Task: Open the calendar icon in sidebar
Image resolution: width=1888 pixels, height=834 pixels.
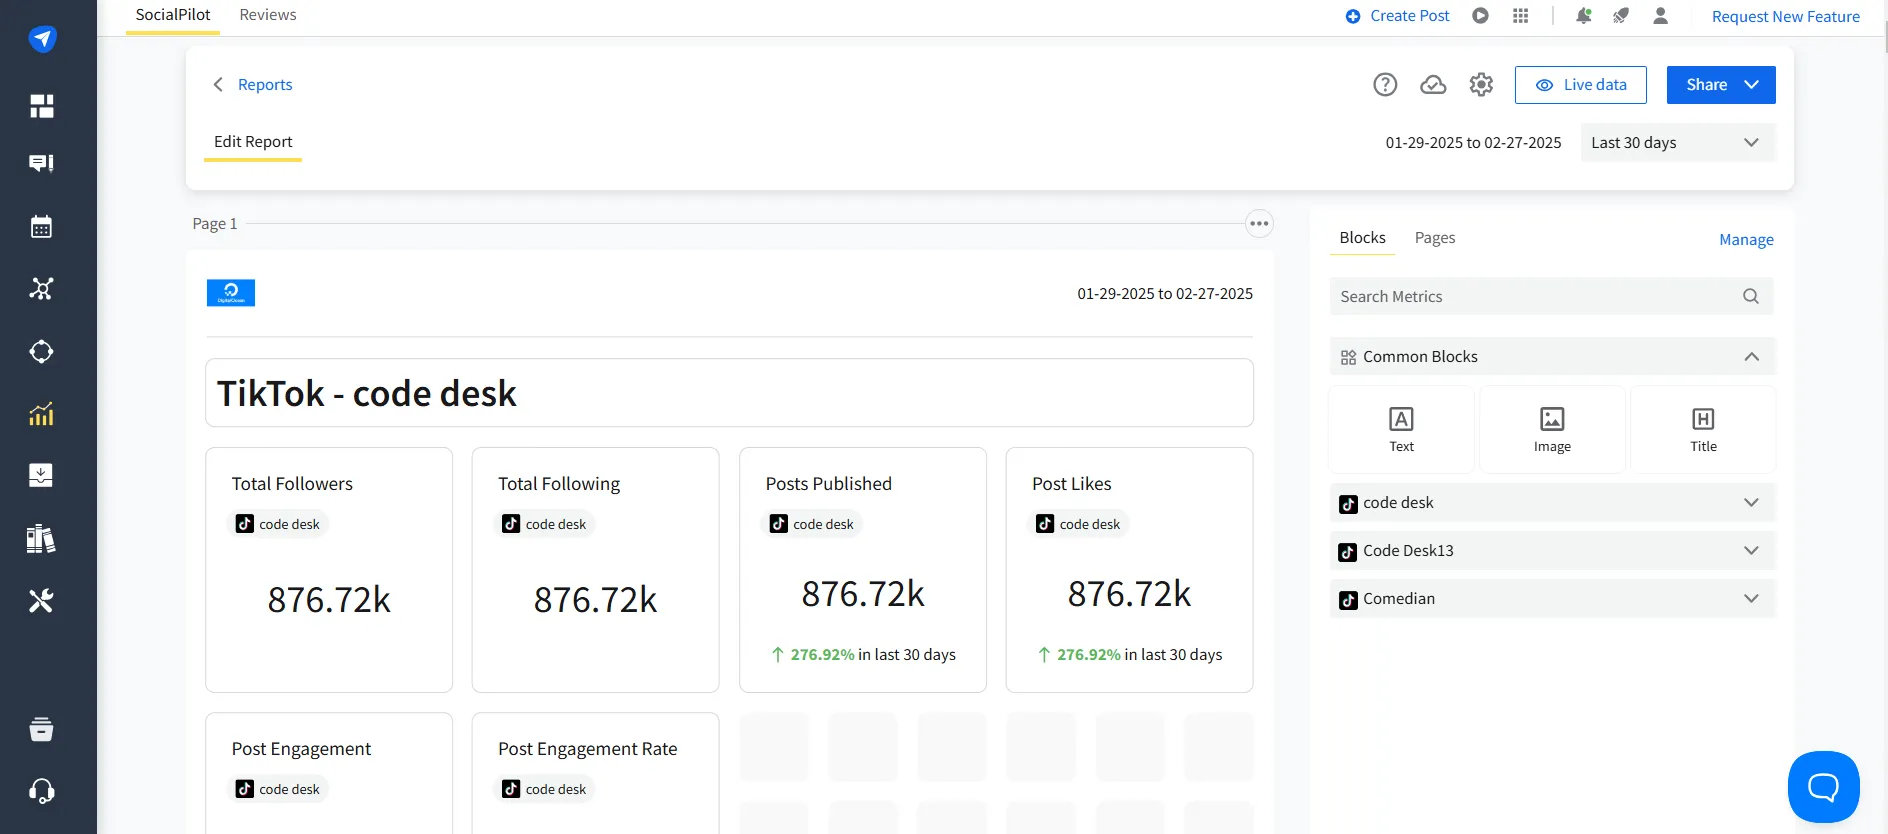Action: coord(41,226)
